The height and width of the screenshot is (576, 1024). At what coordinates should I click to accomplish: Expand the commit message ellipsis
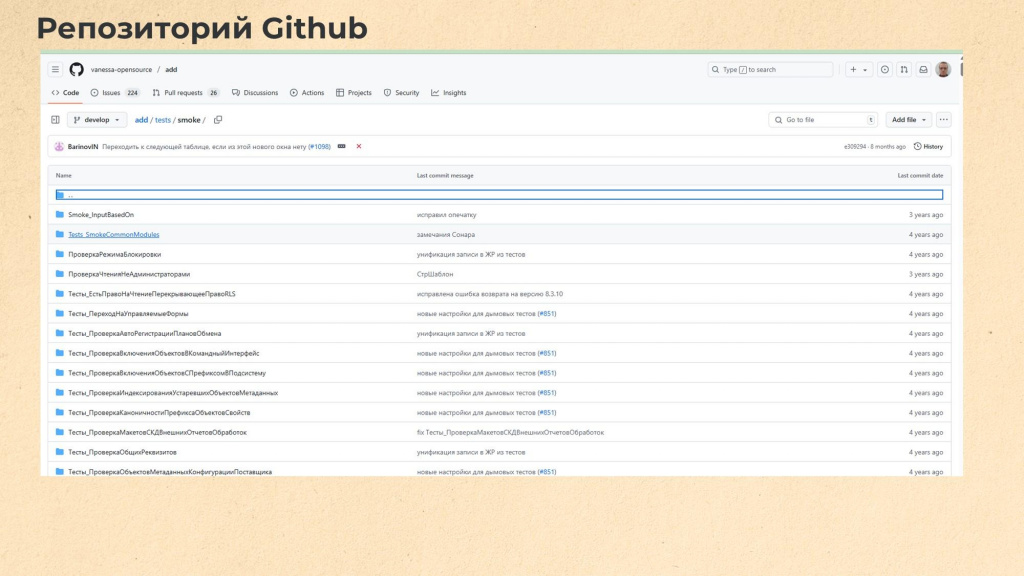tap(342, 146)
